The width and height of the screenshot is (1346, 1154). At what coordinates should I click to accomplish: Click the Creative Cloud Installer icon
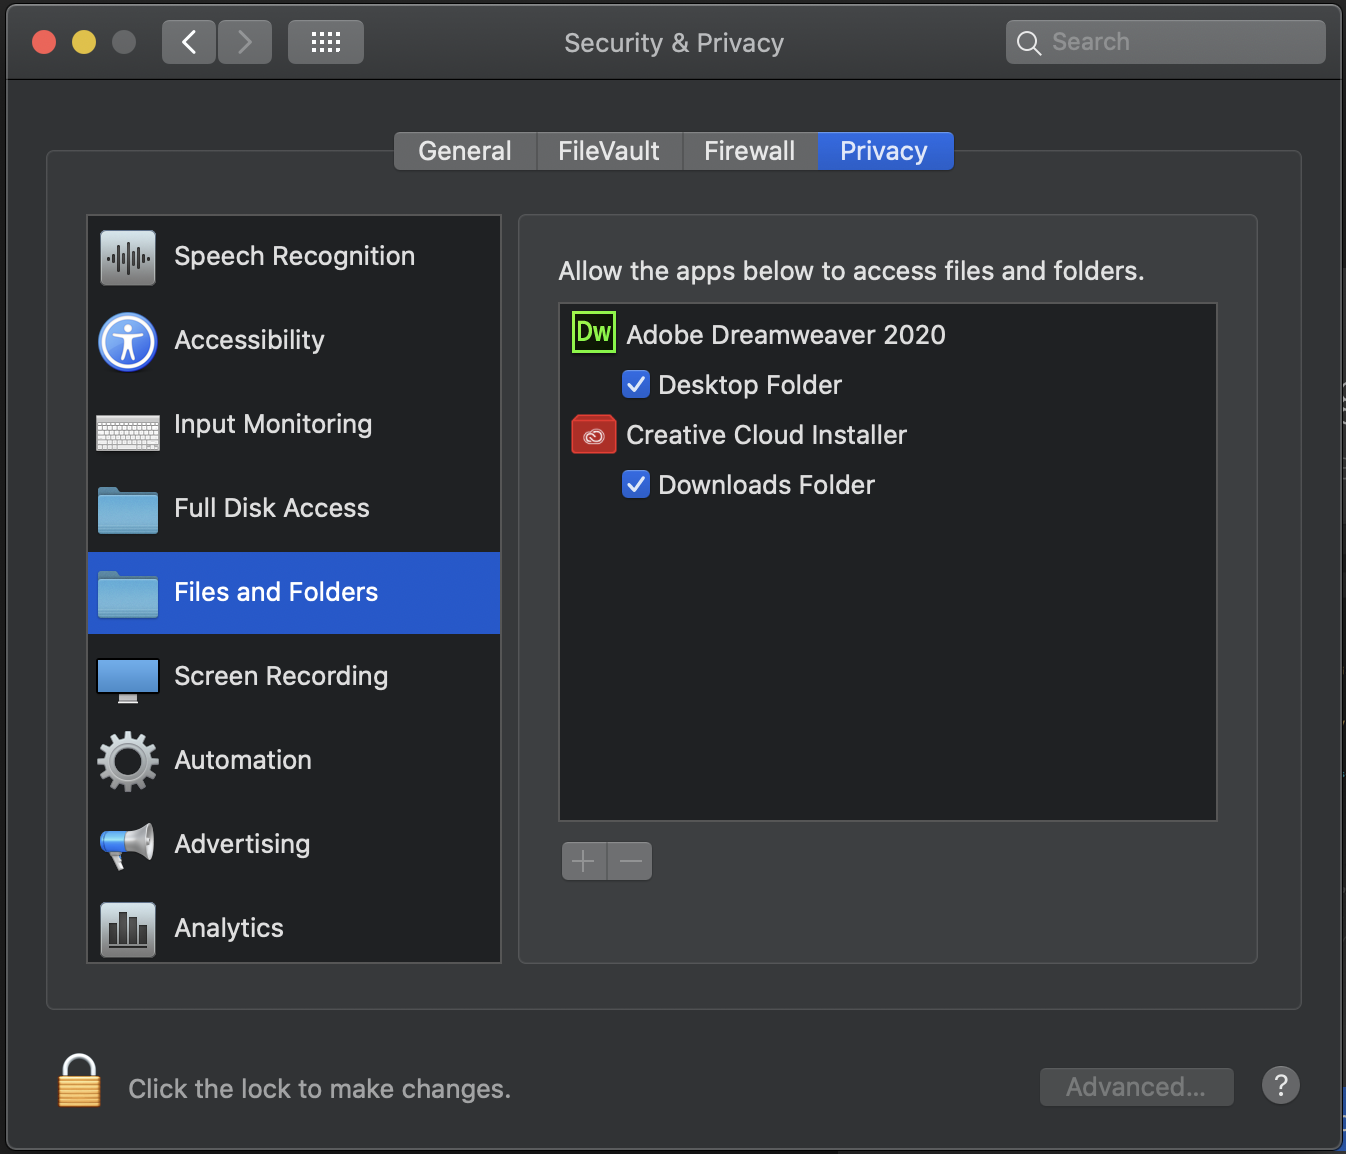tap(593, 434)
